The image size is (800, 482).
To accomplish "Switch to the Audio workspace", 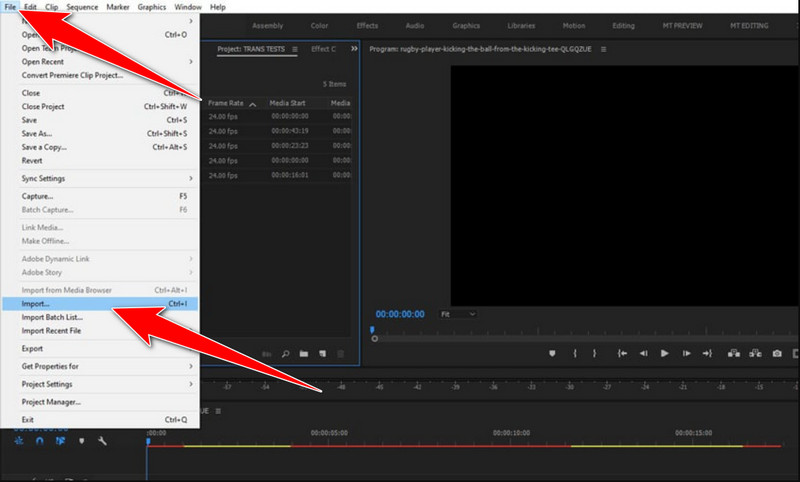I will coord(415,26).
